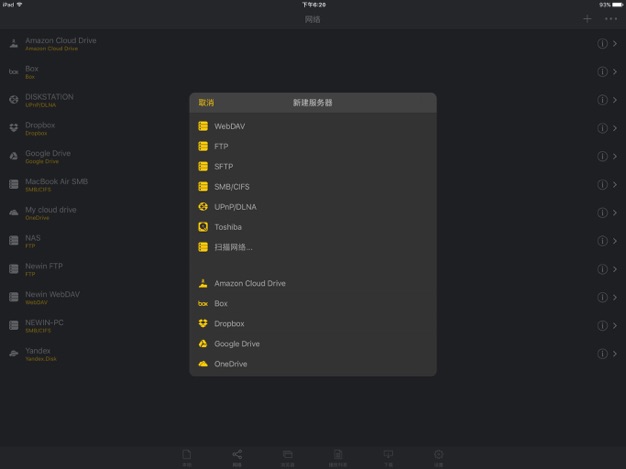
Task: Expand the NAS row chevron
Action: tap(615, 241)
